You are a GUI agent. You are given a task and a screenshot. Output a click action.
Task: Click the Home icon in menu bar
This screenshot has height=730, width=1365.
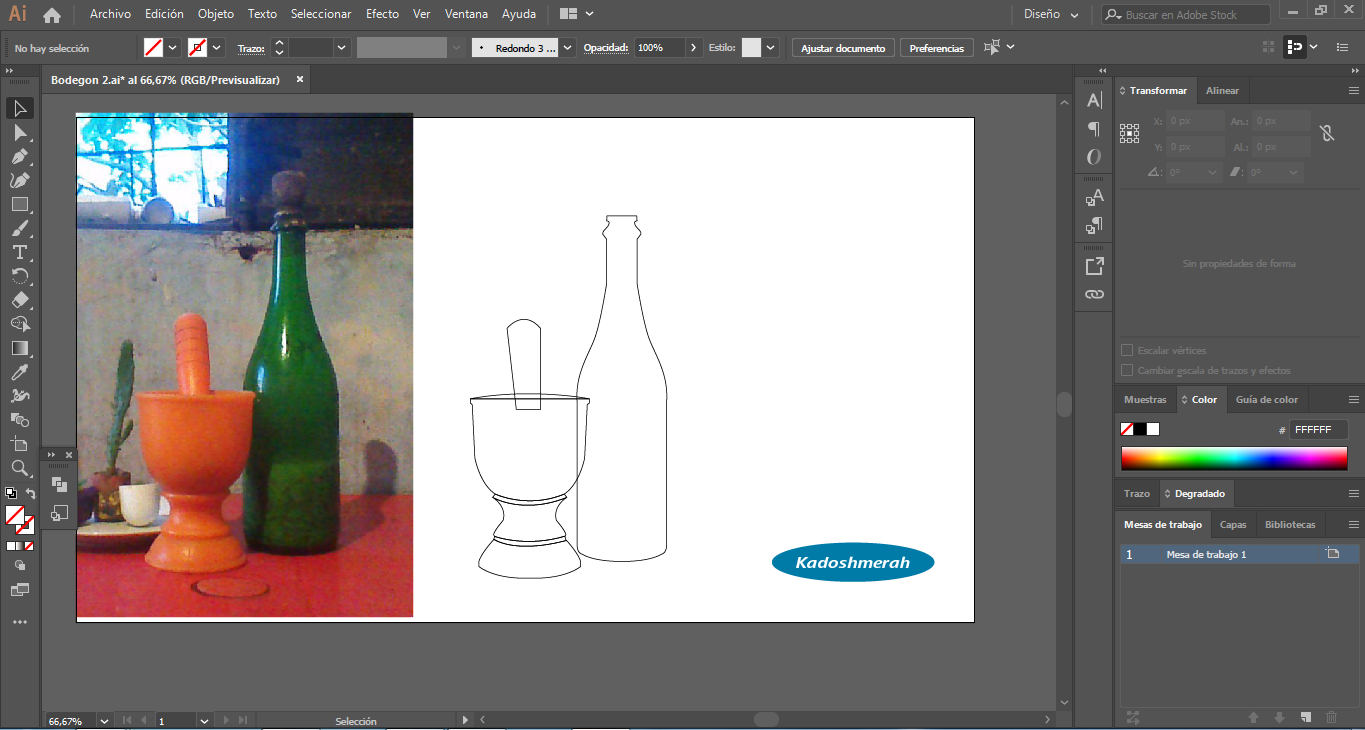52,15
